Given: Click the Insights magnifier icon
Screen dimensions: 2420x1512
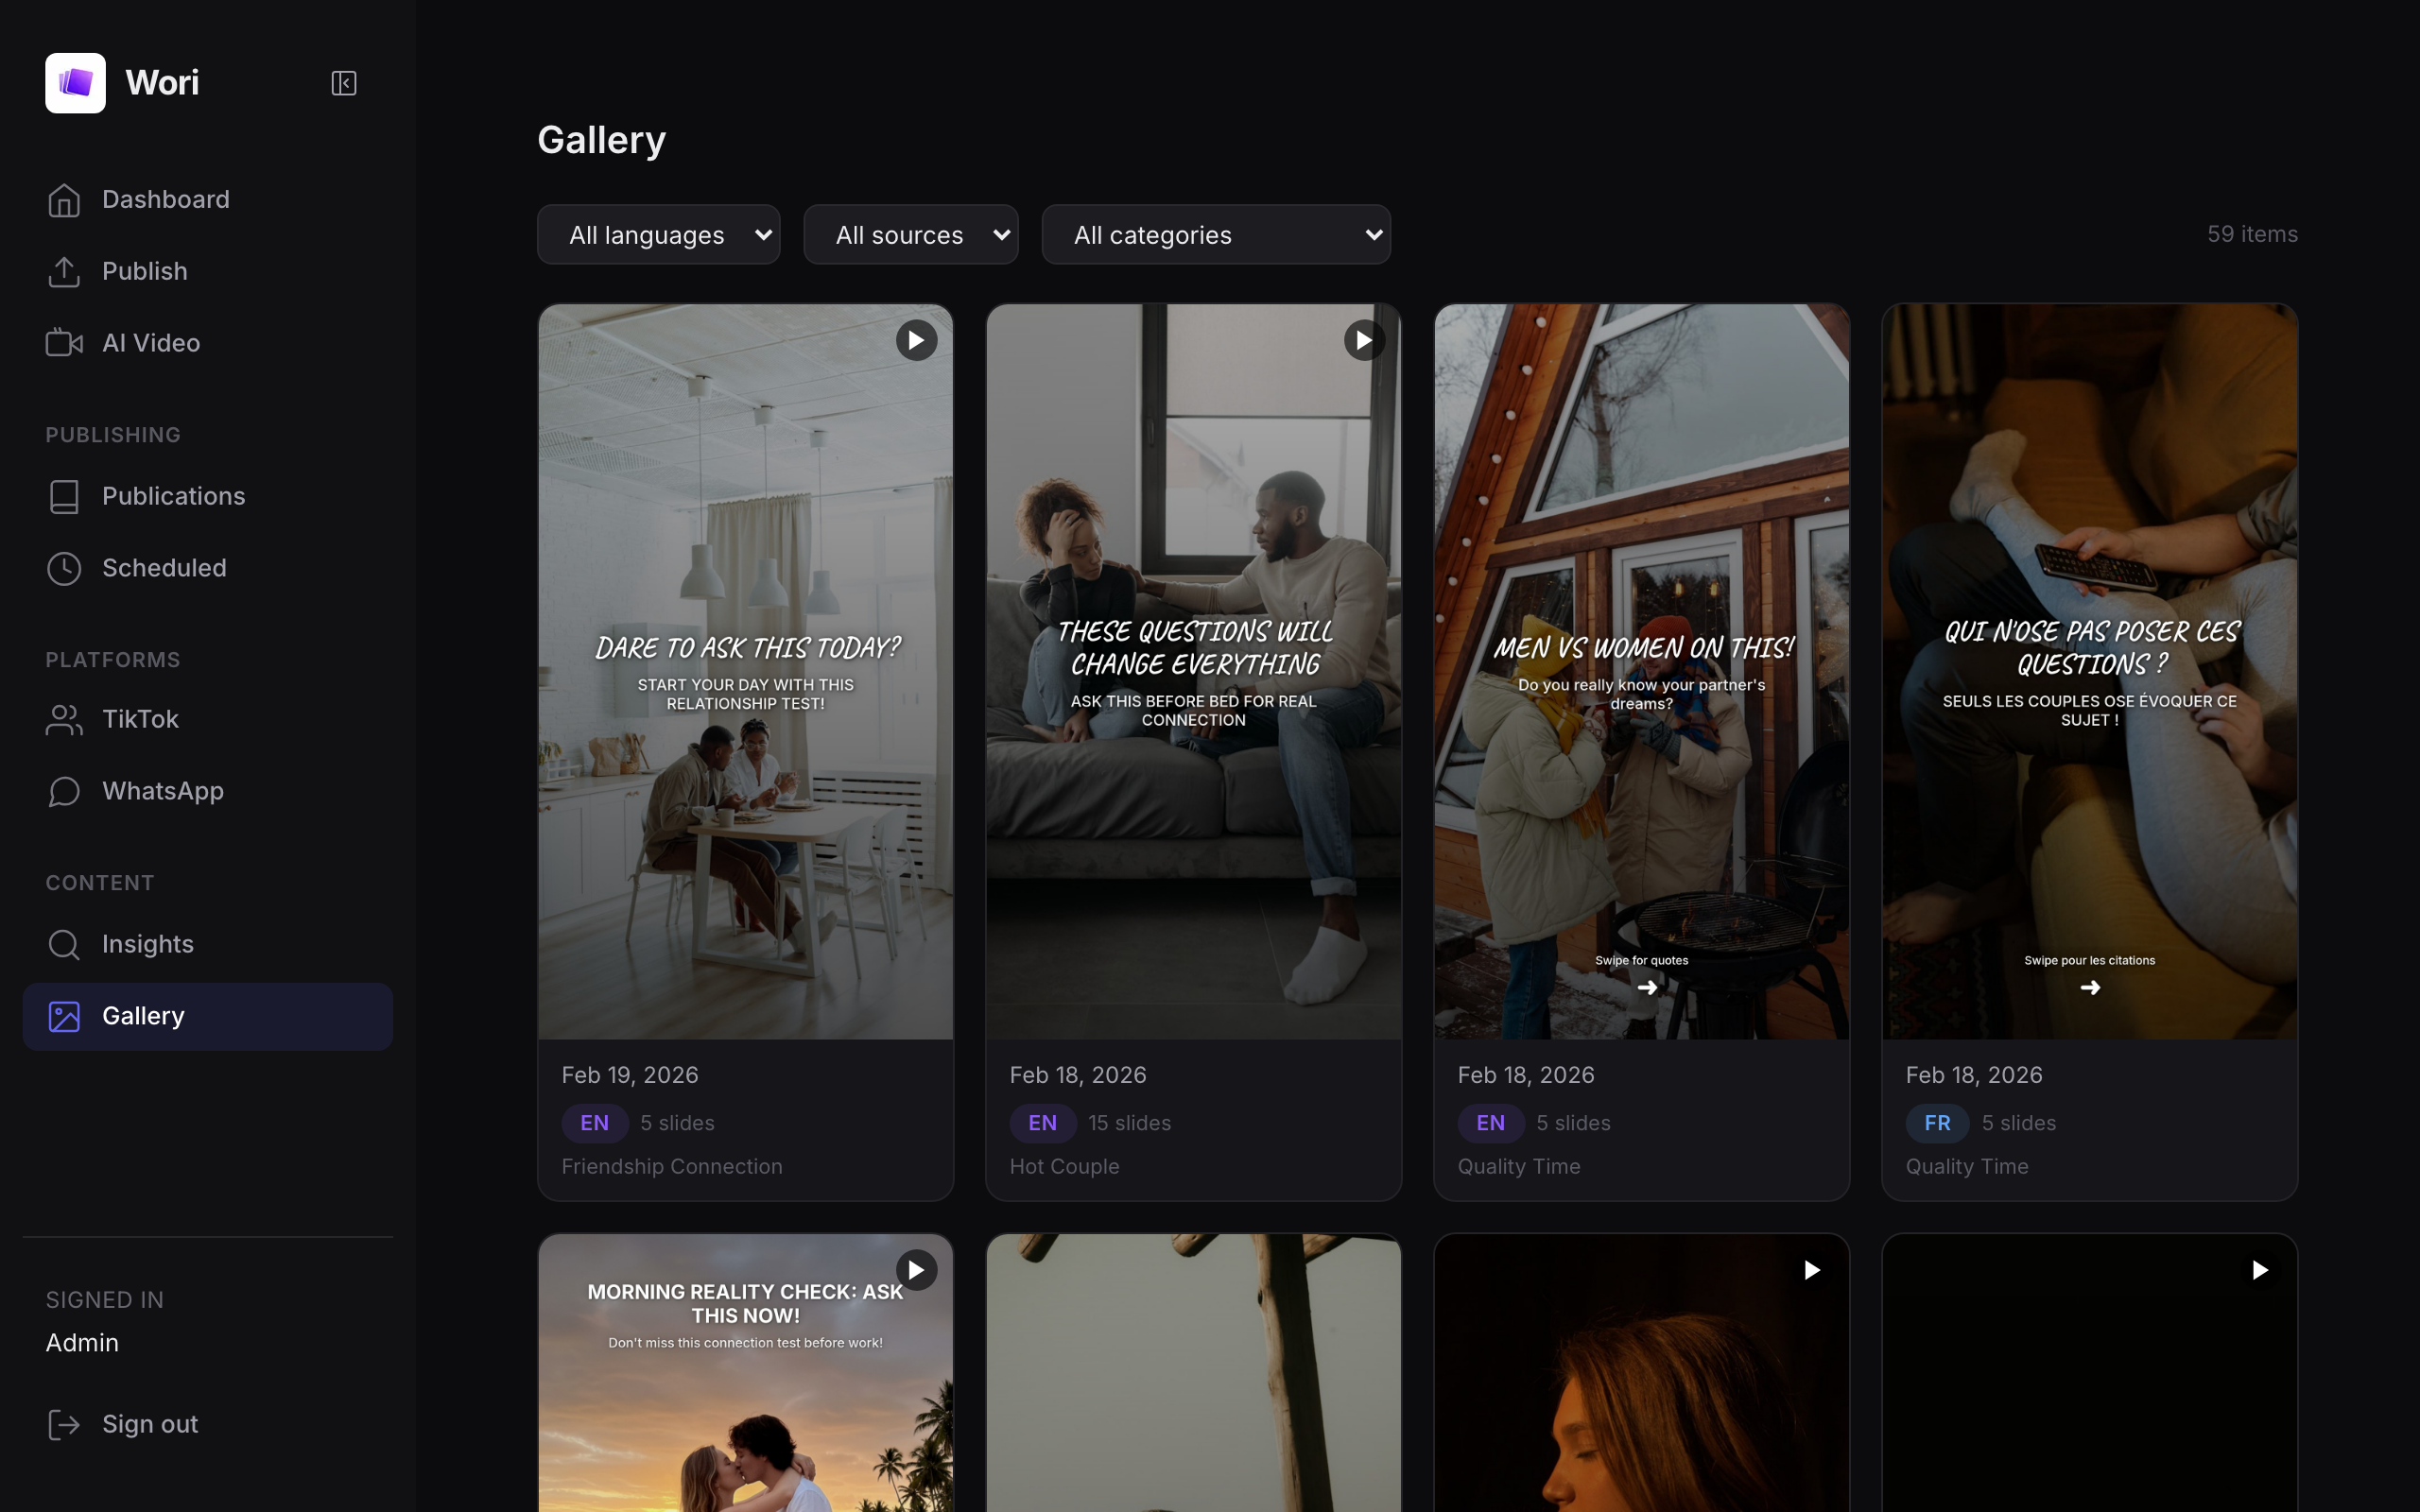Looking at the screenshot, I should 64,944.
